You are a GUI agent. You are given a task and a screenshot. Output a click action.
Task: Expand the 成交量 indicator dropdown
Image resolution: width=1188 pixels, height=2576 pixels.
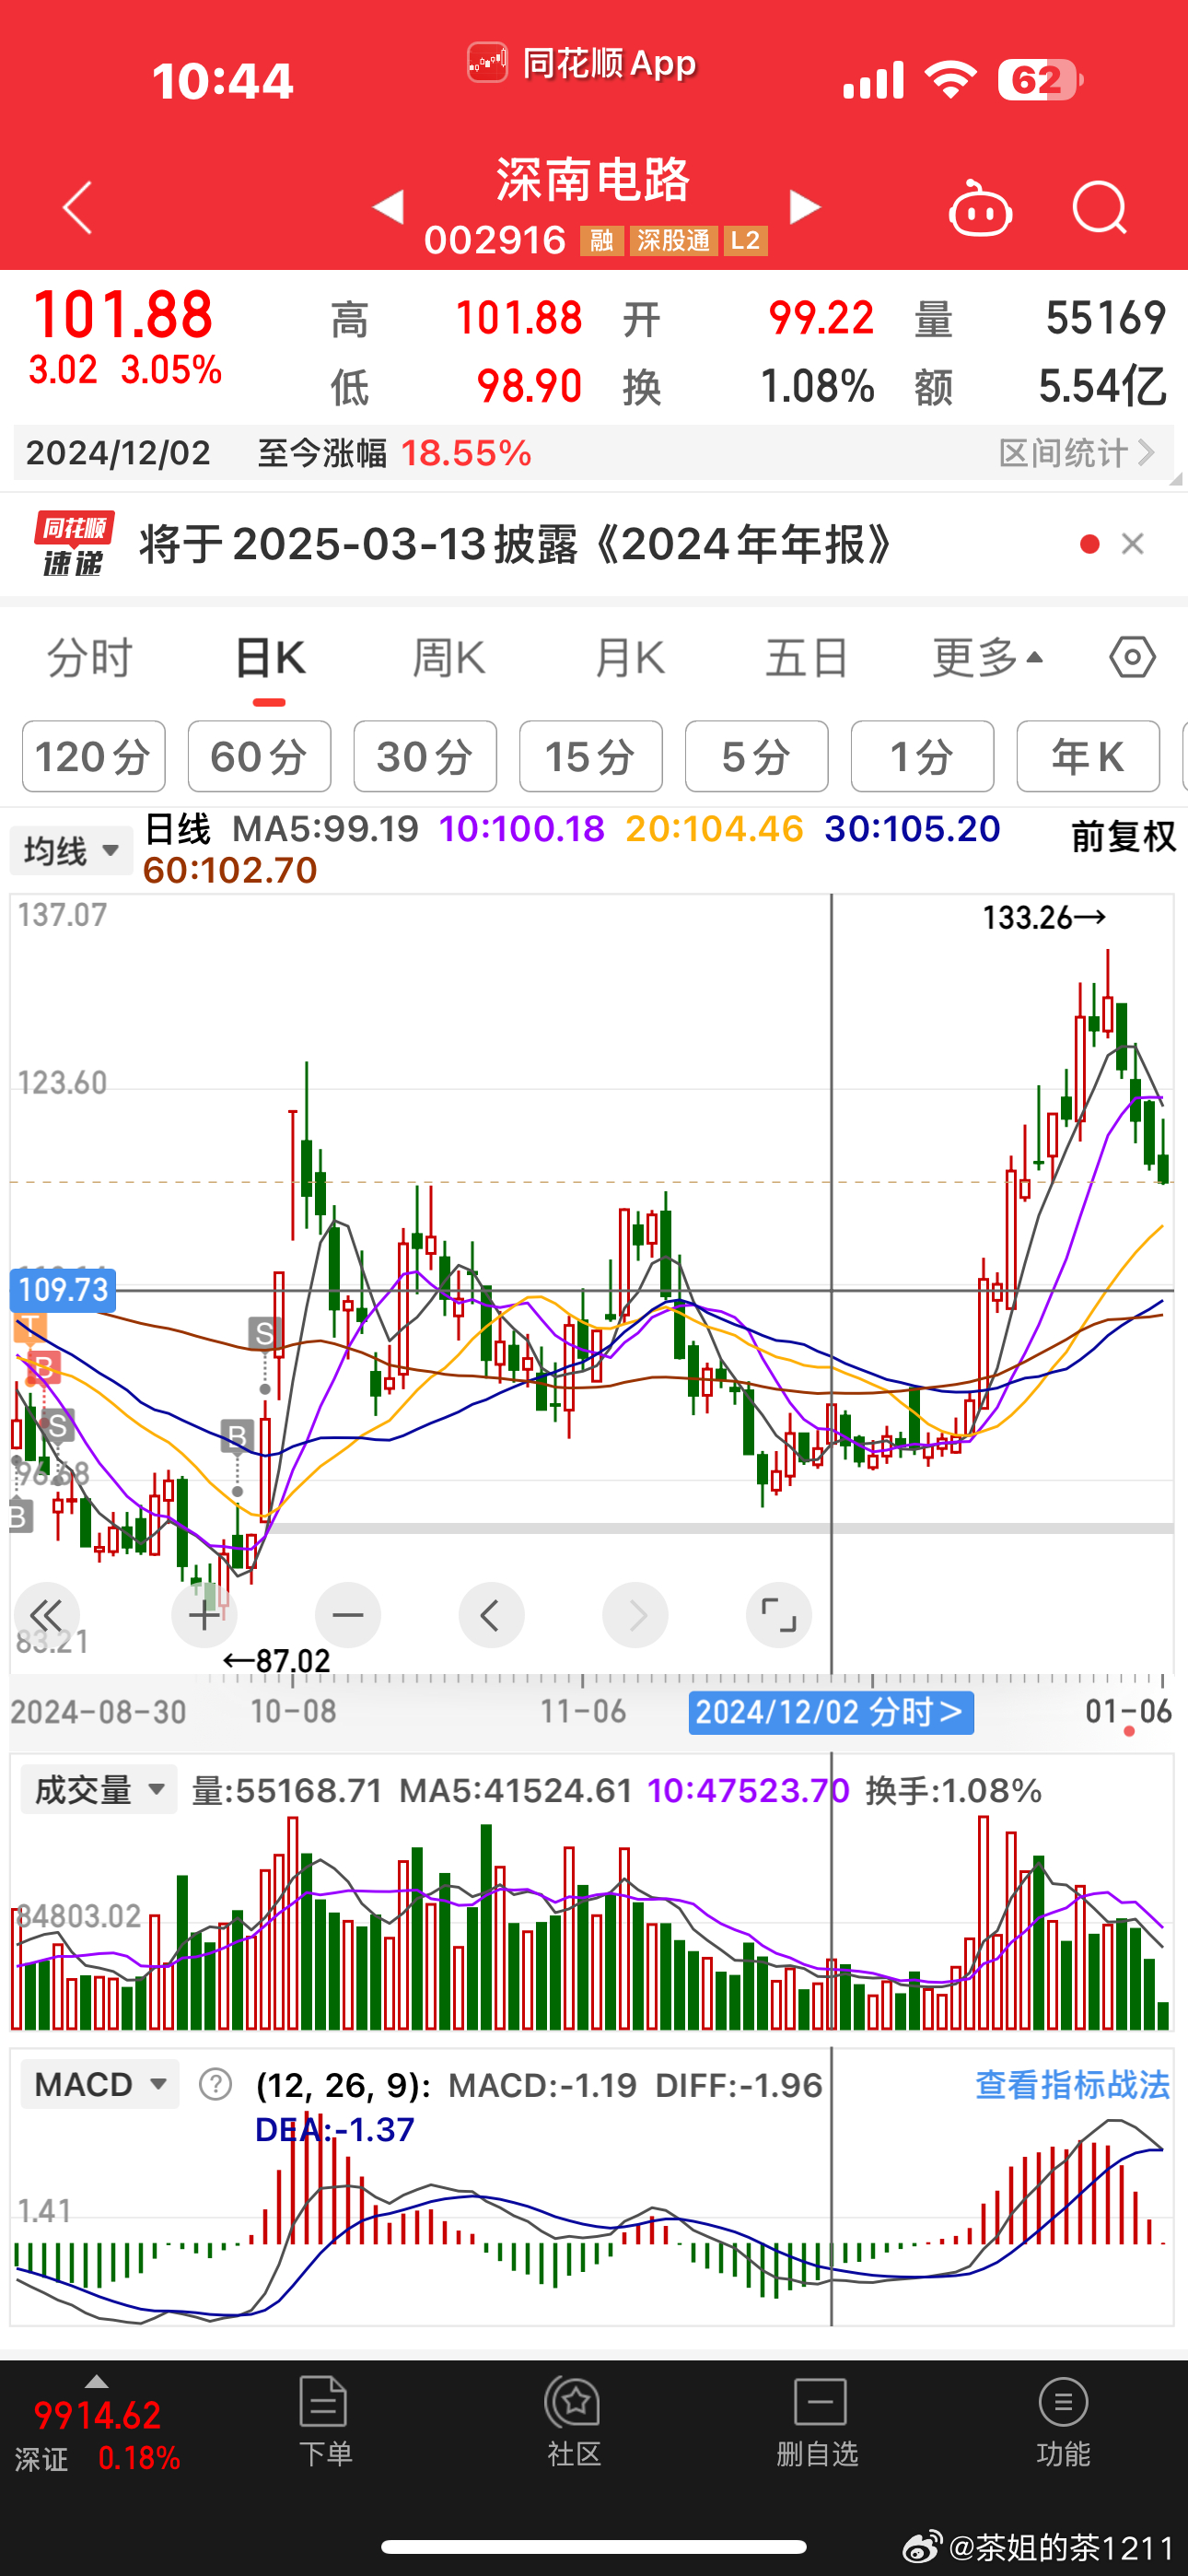click(99, 1790)
